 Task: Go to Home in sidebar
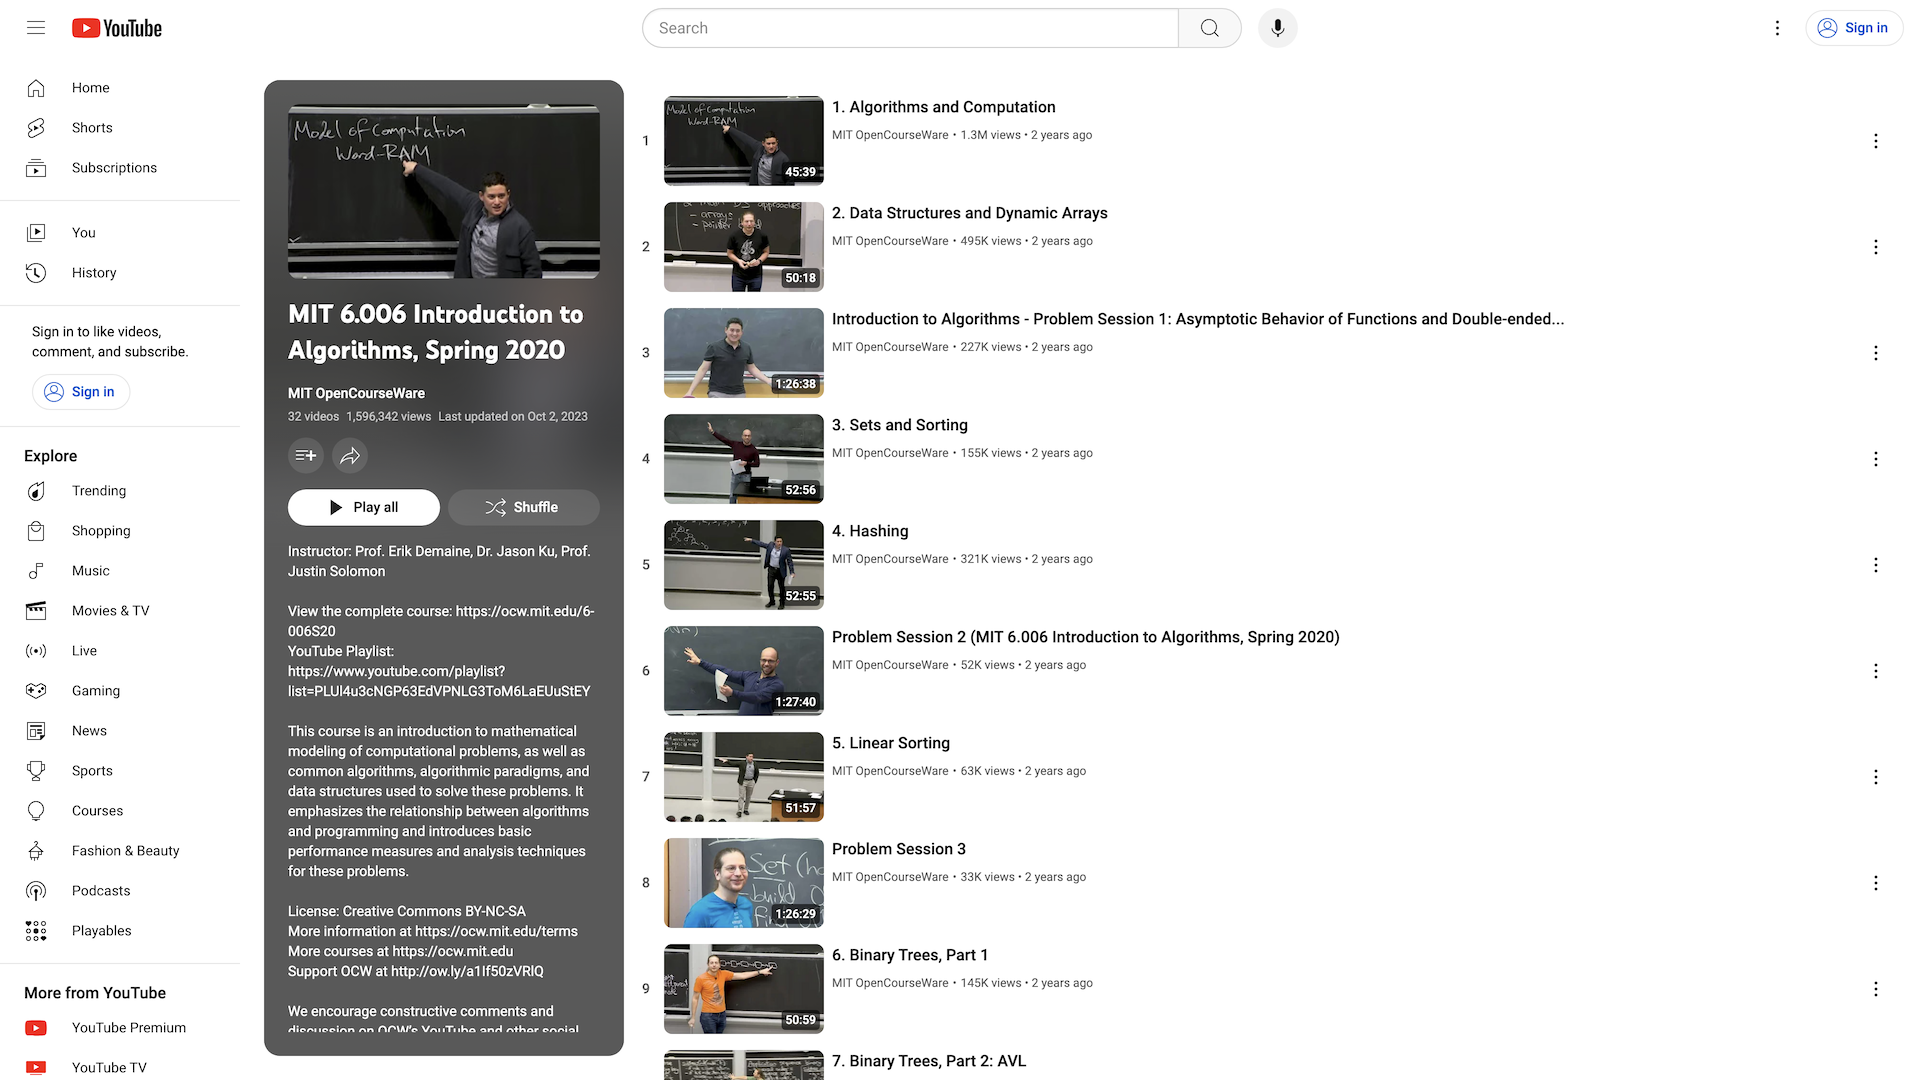click(x=120, y=88)
